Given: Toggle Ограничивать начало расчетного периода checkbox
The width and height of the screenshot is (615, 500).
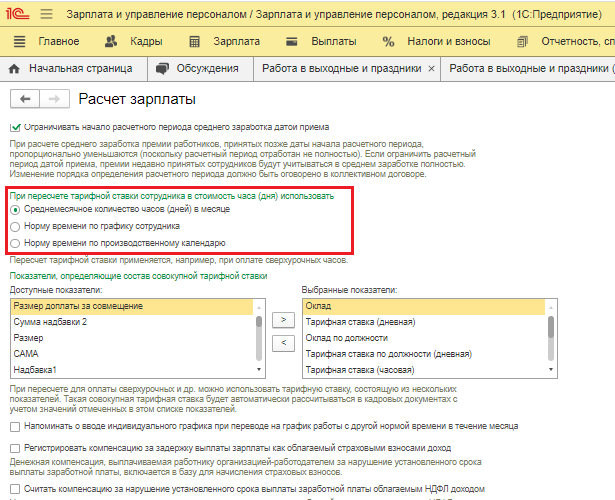Looking at the screenshot, I should point(15,127).
